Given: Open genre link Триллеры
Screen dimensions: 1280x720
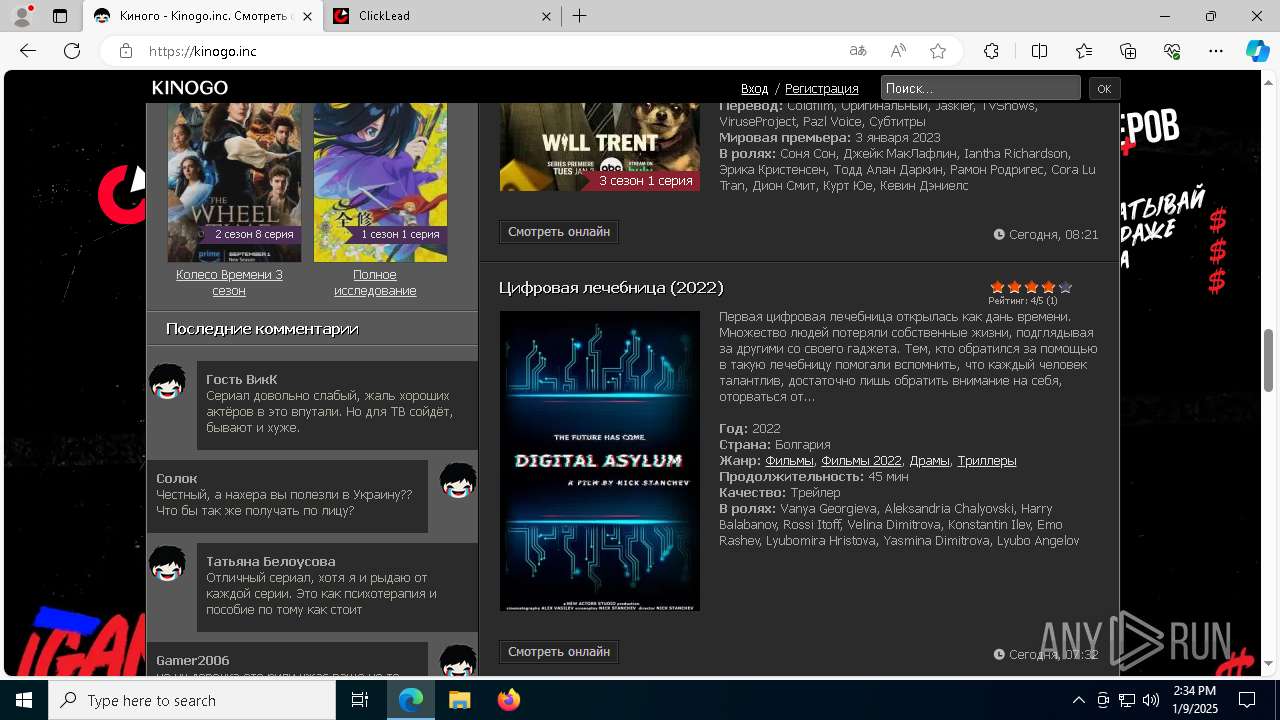Looking at the screenshot, I should tap(987, 461).
